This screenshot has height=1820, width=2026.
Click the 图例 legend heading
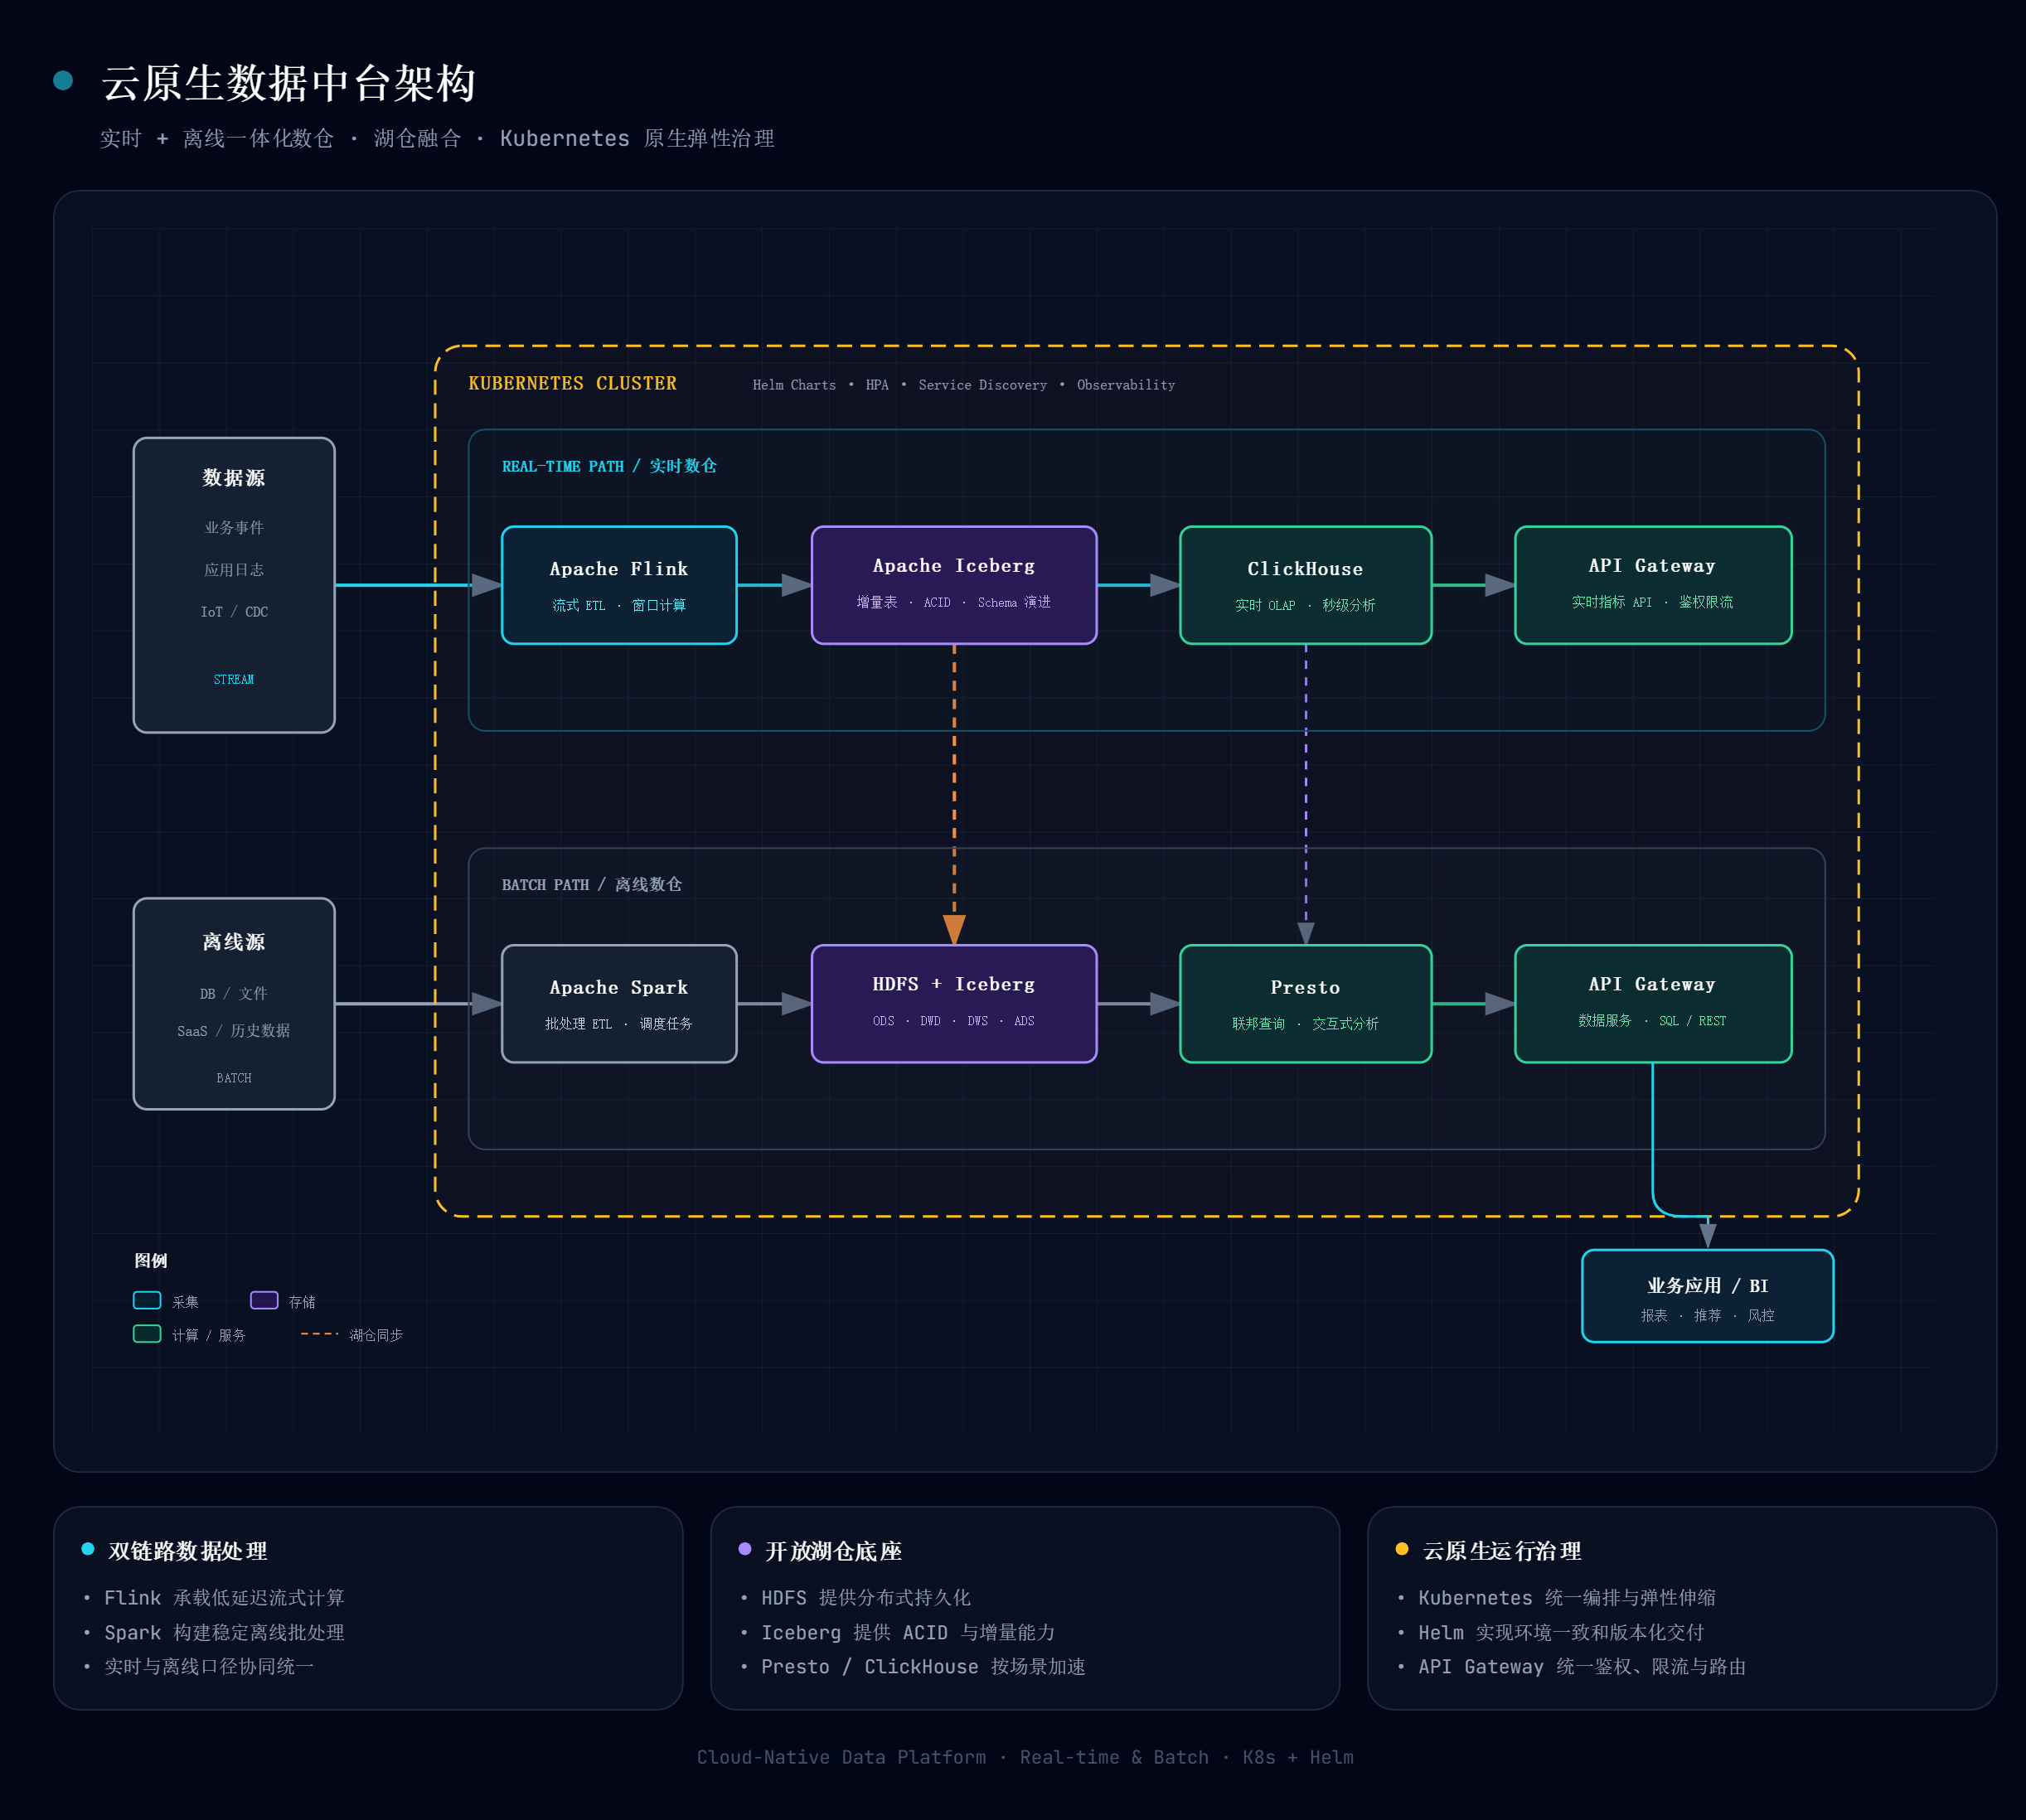151,1260
